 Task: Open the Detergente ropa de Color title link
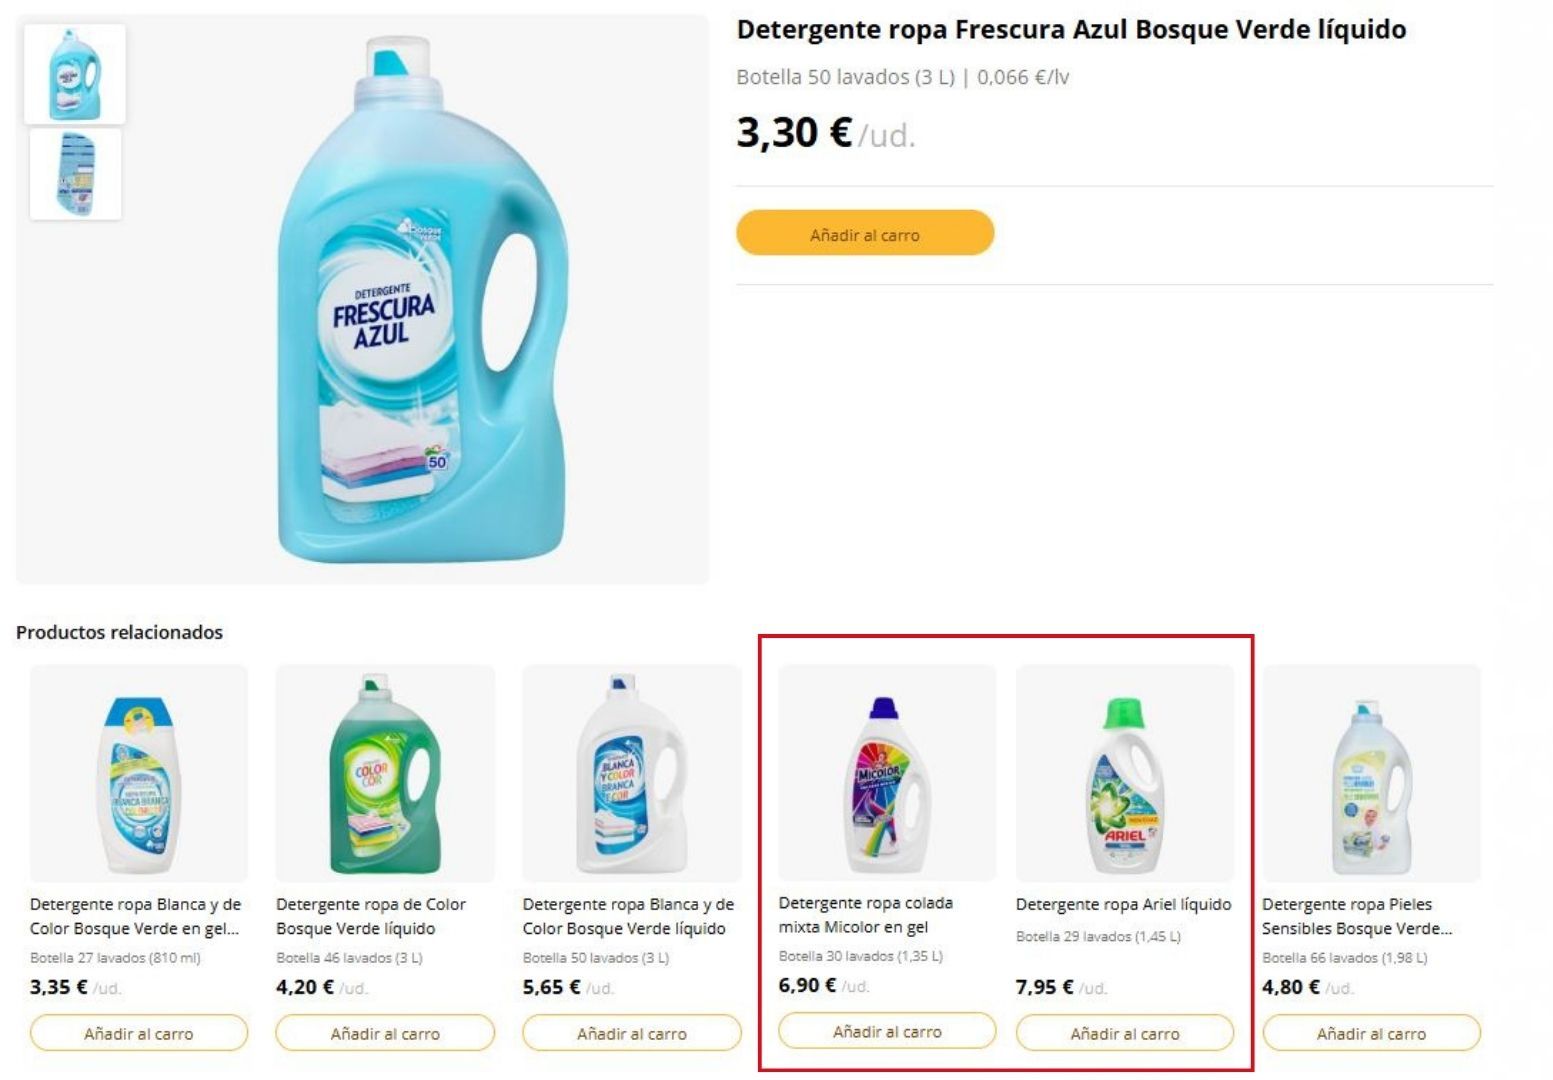pos(370,916)
